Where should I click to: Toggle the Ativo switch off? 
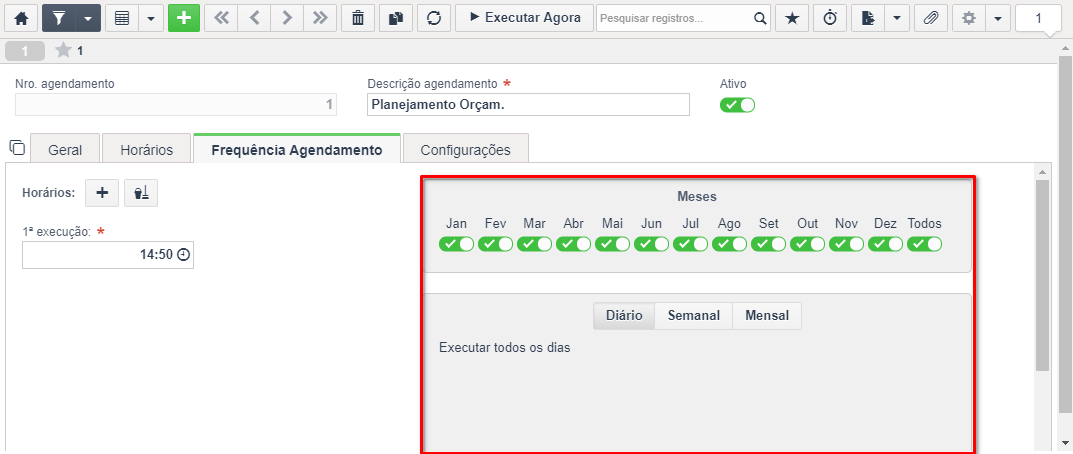coord(738,105)
